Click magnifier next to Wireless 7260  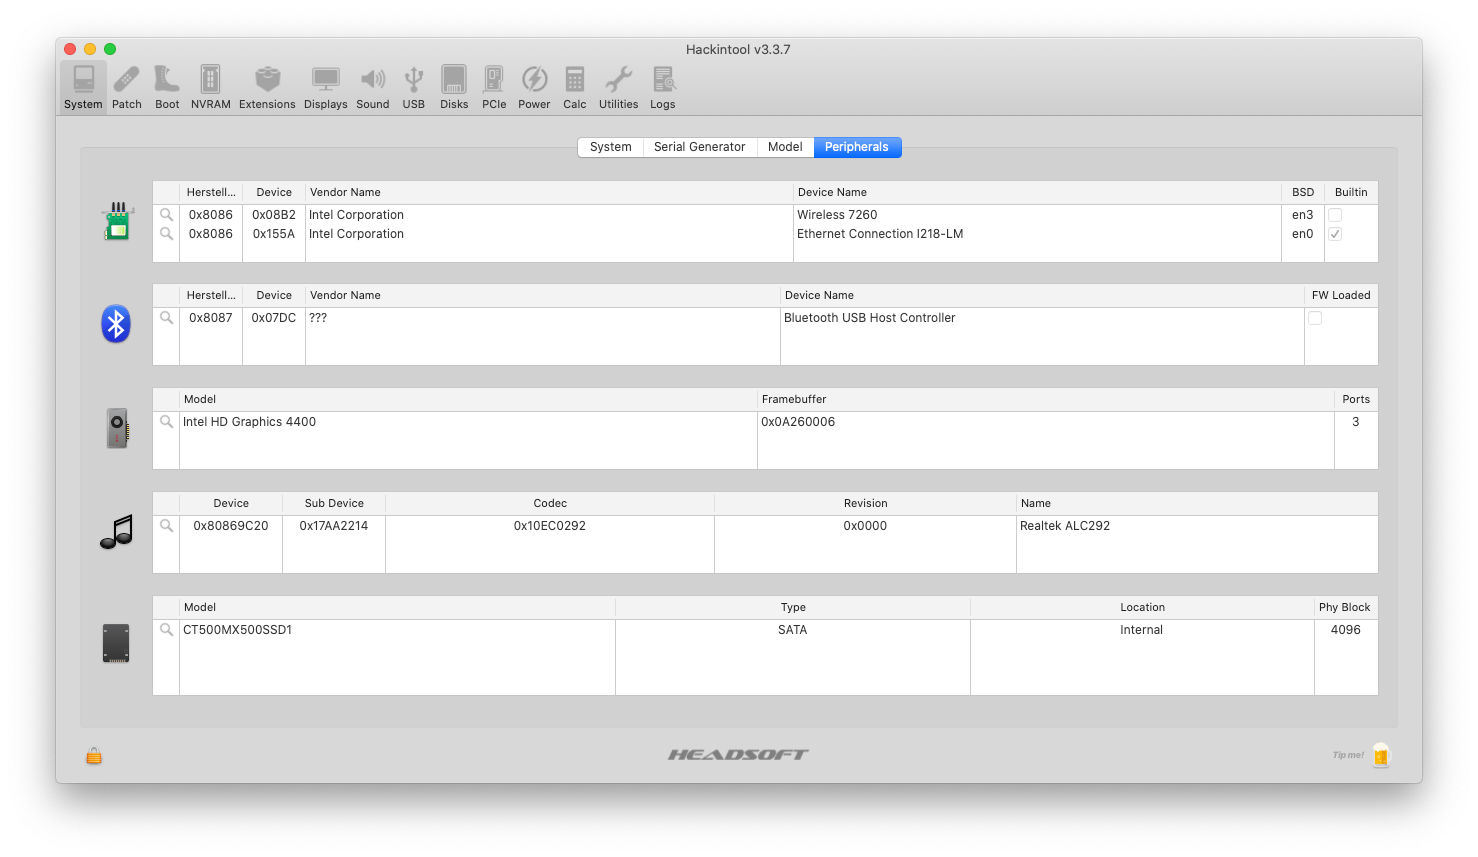pyautogui.click(x=167, y=215)
